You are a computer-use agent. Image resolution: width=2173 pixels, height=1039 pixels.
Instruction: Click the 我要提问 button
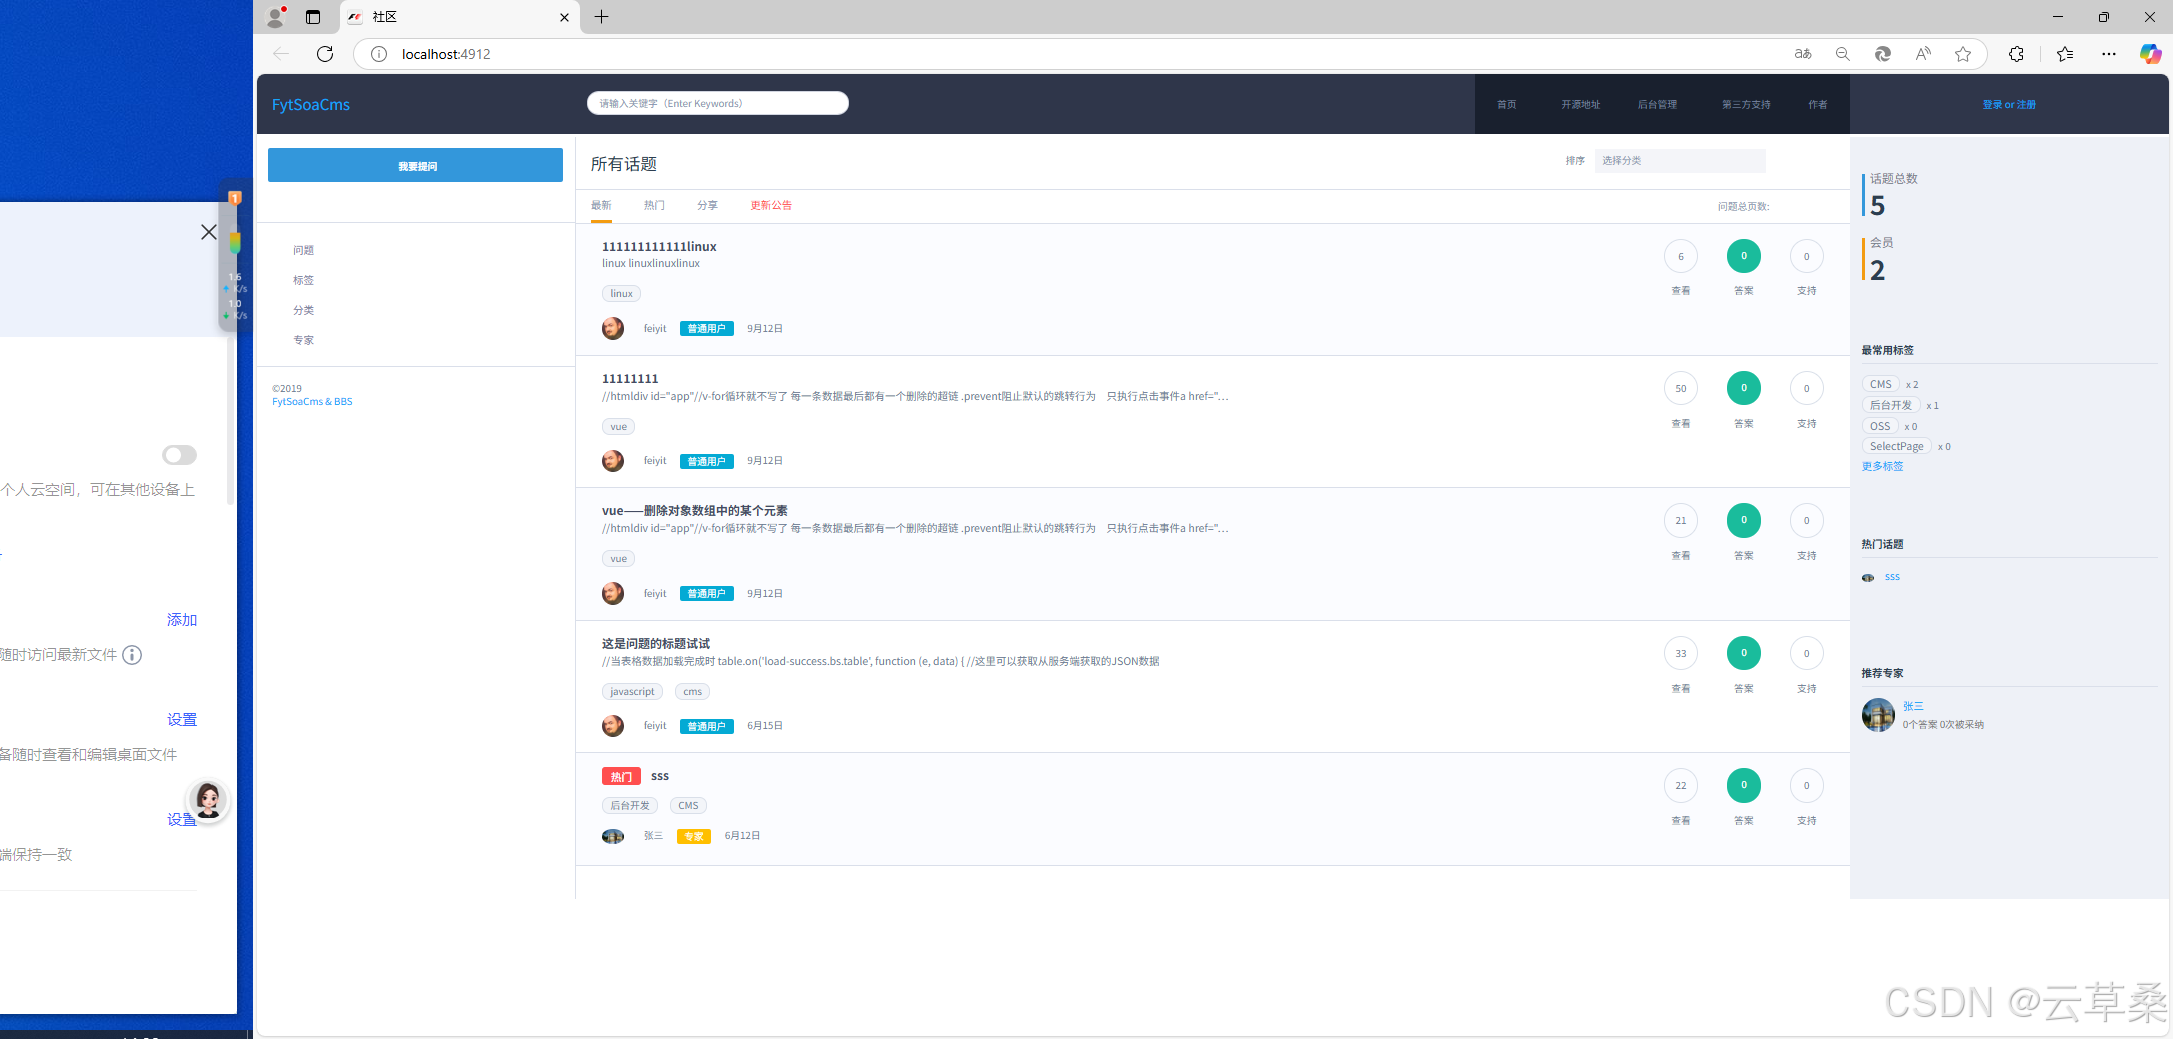(415, 165)
